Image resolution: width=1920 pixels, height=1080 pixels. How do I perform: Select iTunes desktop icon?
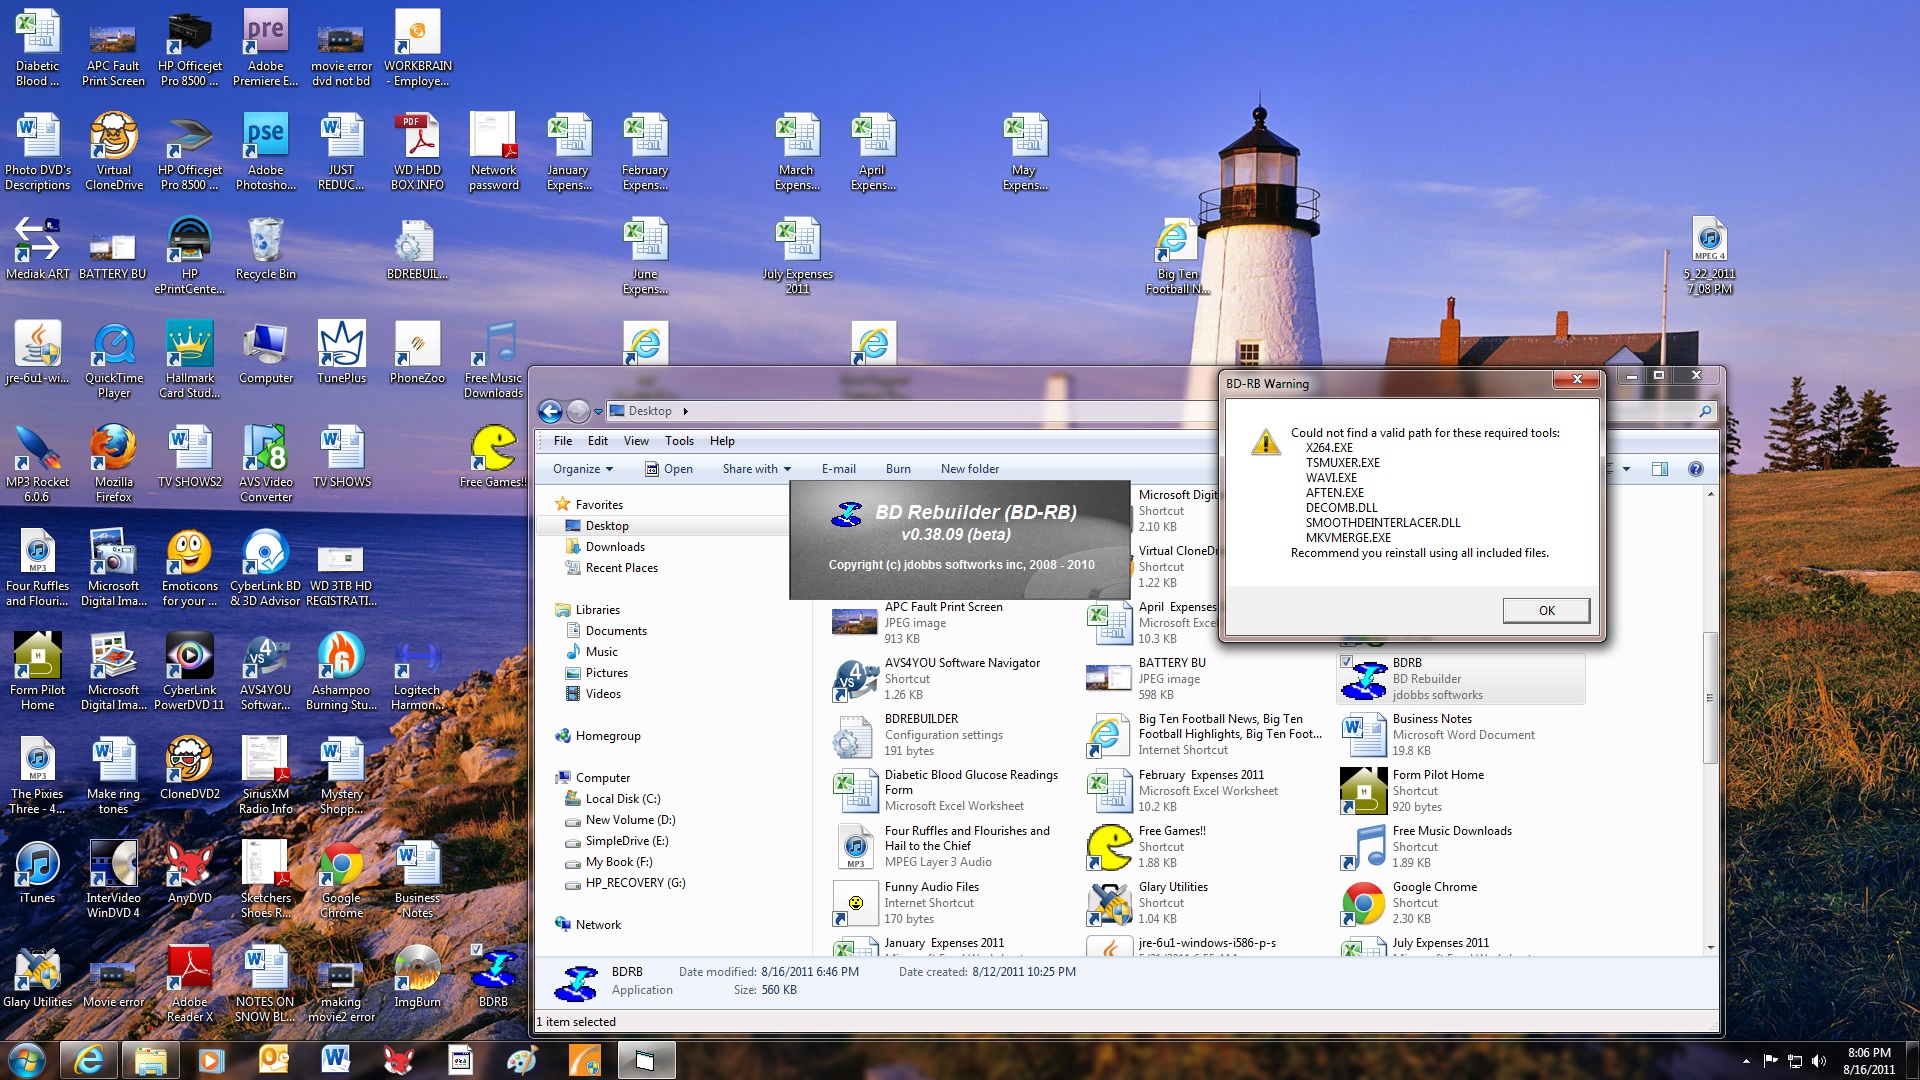click(37, 873)
